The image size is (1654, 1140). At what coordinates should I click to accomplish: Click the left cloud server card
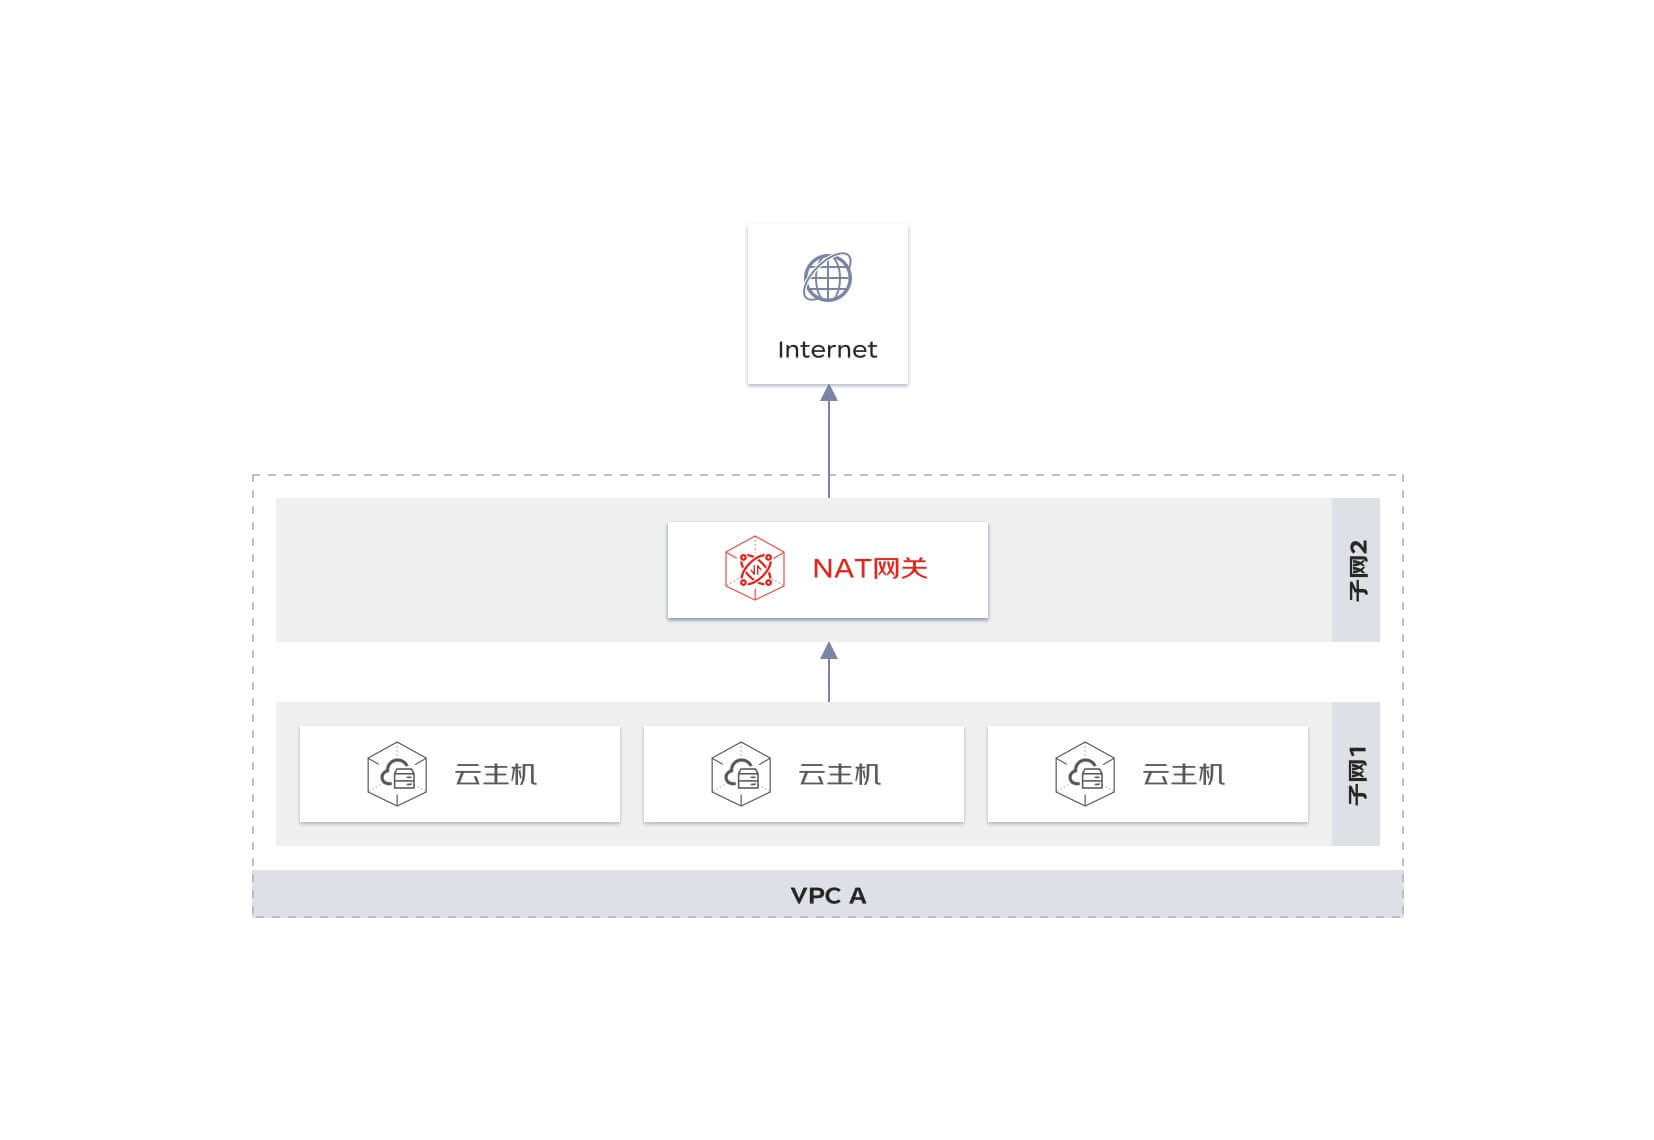pyautogui.click(x=460, y=774)
